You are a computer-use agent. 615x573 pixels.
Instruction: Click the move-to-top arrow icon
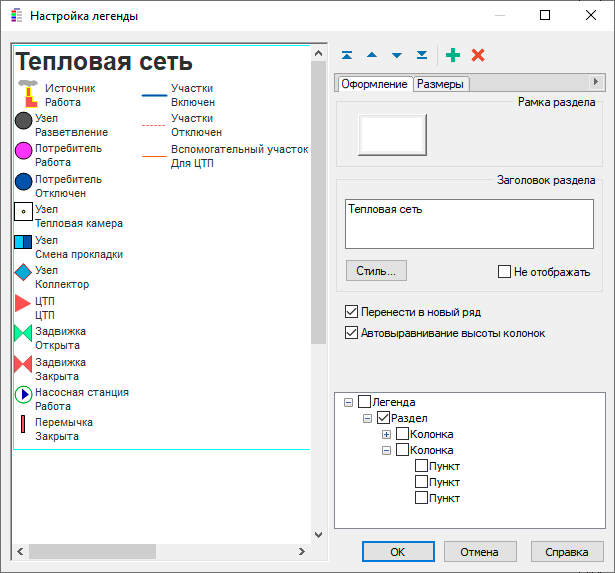click(x=347, y=55)
